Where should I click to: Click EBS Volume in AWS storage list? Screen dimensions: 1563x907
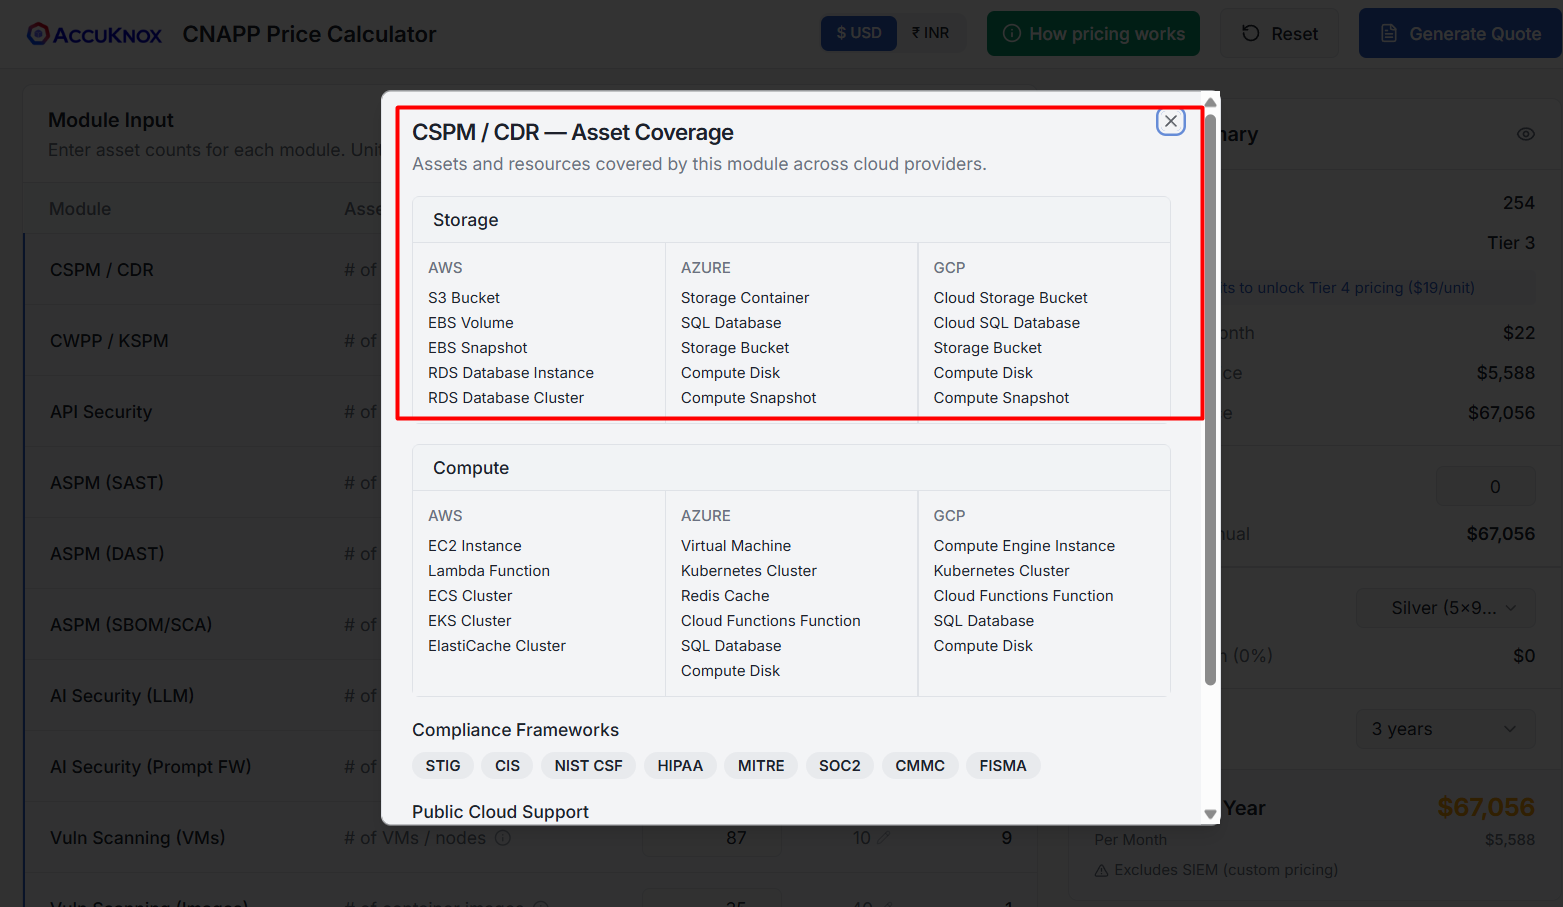(x=471, y=323)
